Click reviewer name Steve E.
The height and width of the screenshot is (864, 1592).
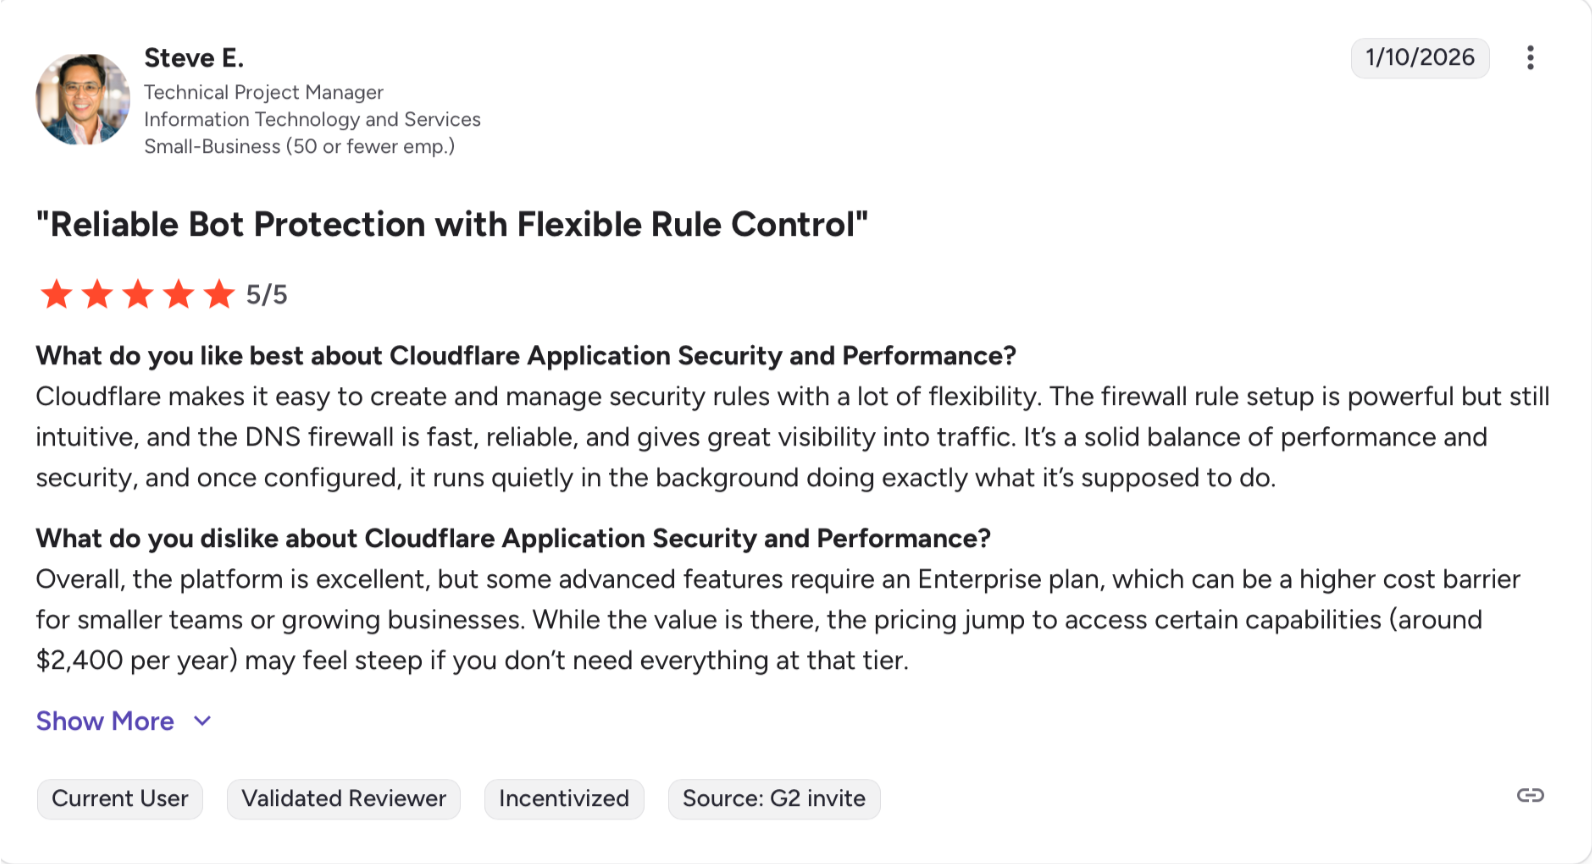pyautogui.click(x=194, y=58)
